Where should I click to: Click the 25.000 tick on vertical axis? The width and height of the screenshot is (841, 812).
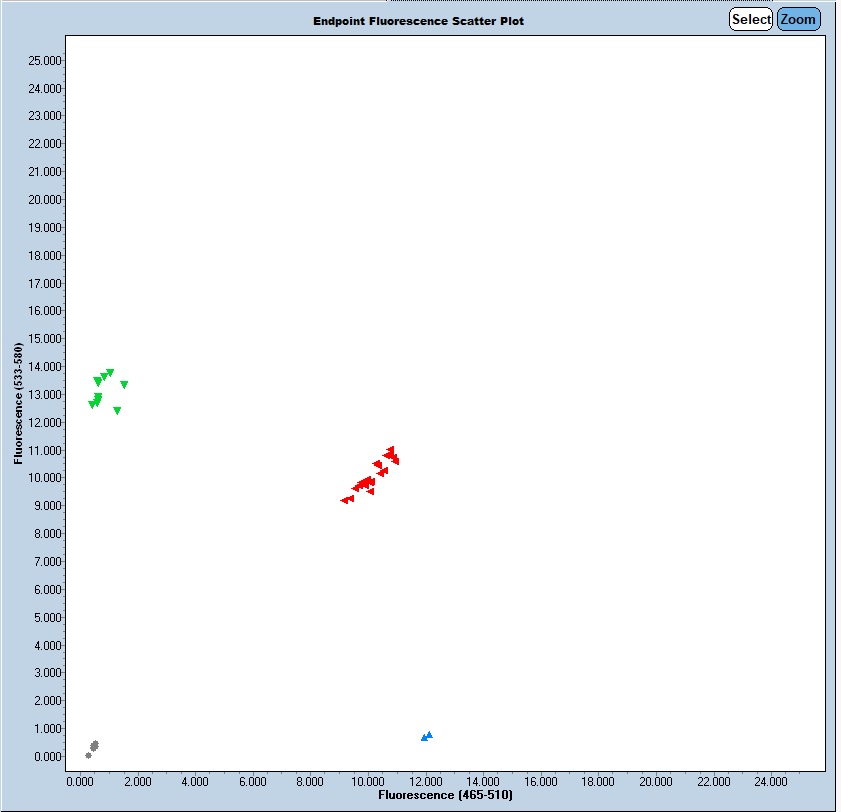(x=46, y=61)
